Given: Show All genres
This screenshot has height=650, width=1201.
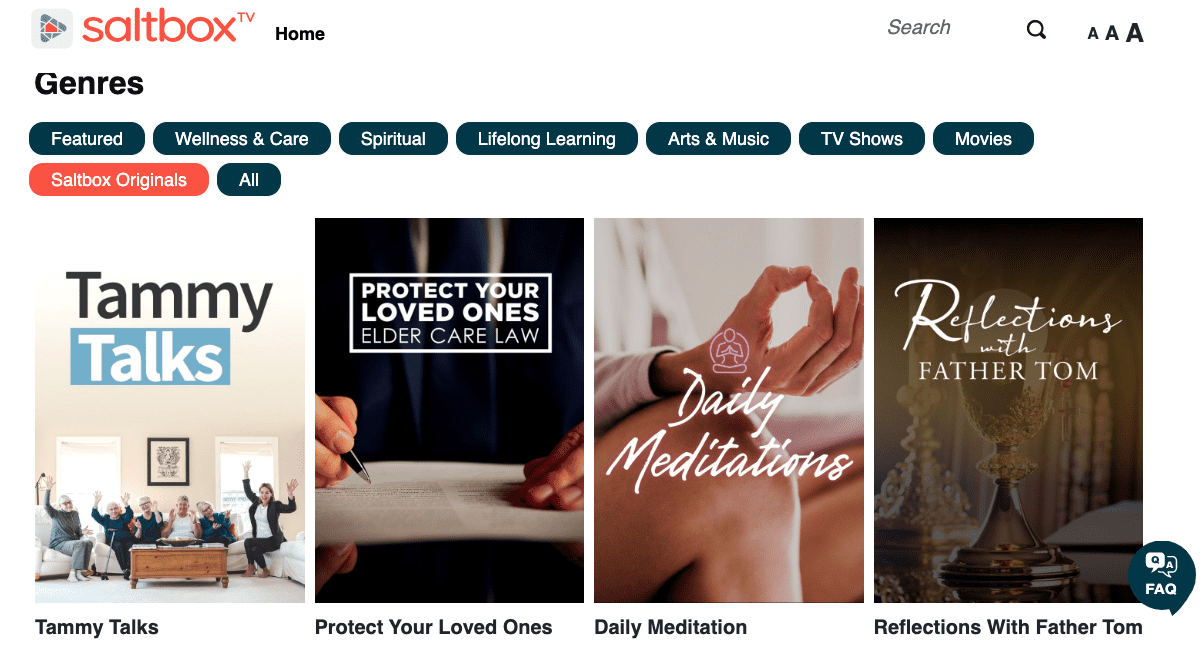Looking at the screenshot, I should [x=249, y=180].
